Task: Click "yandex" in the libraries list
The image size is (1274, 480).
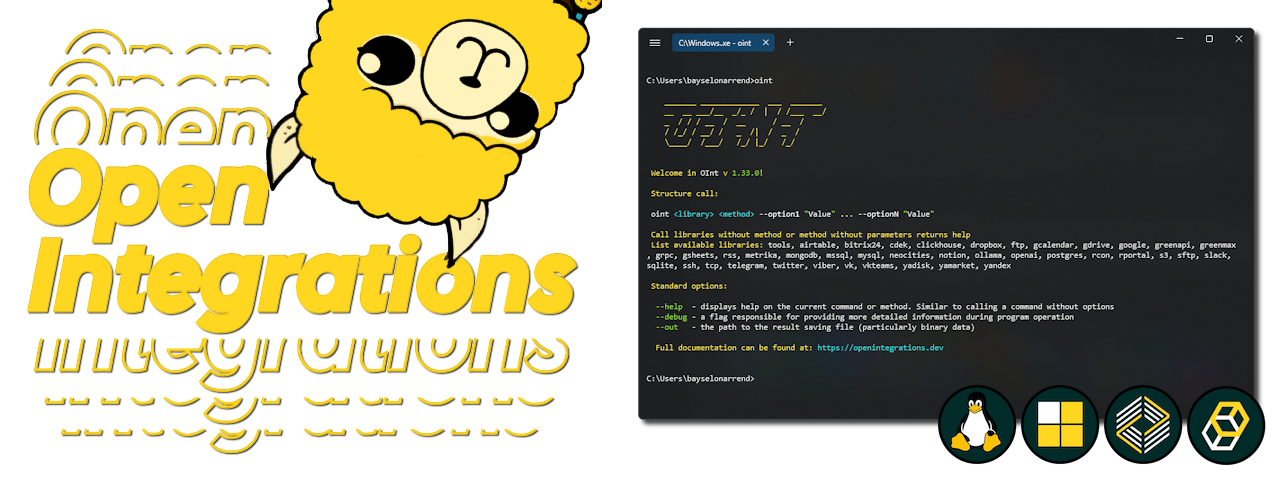Action: click(997, 266)
